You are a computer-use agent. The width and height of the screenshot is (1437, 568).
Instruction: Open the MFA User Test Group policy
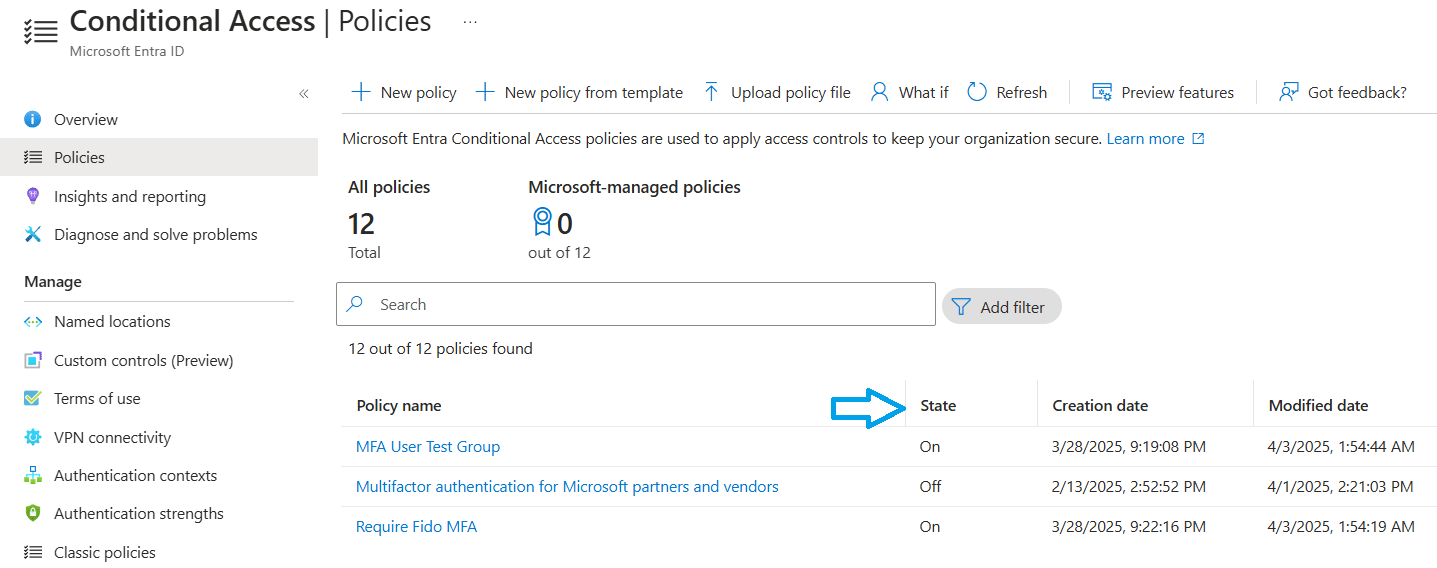pyautogui.click(x=428, y=446)
